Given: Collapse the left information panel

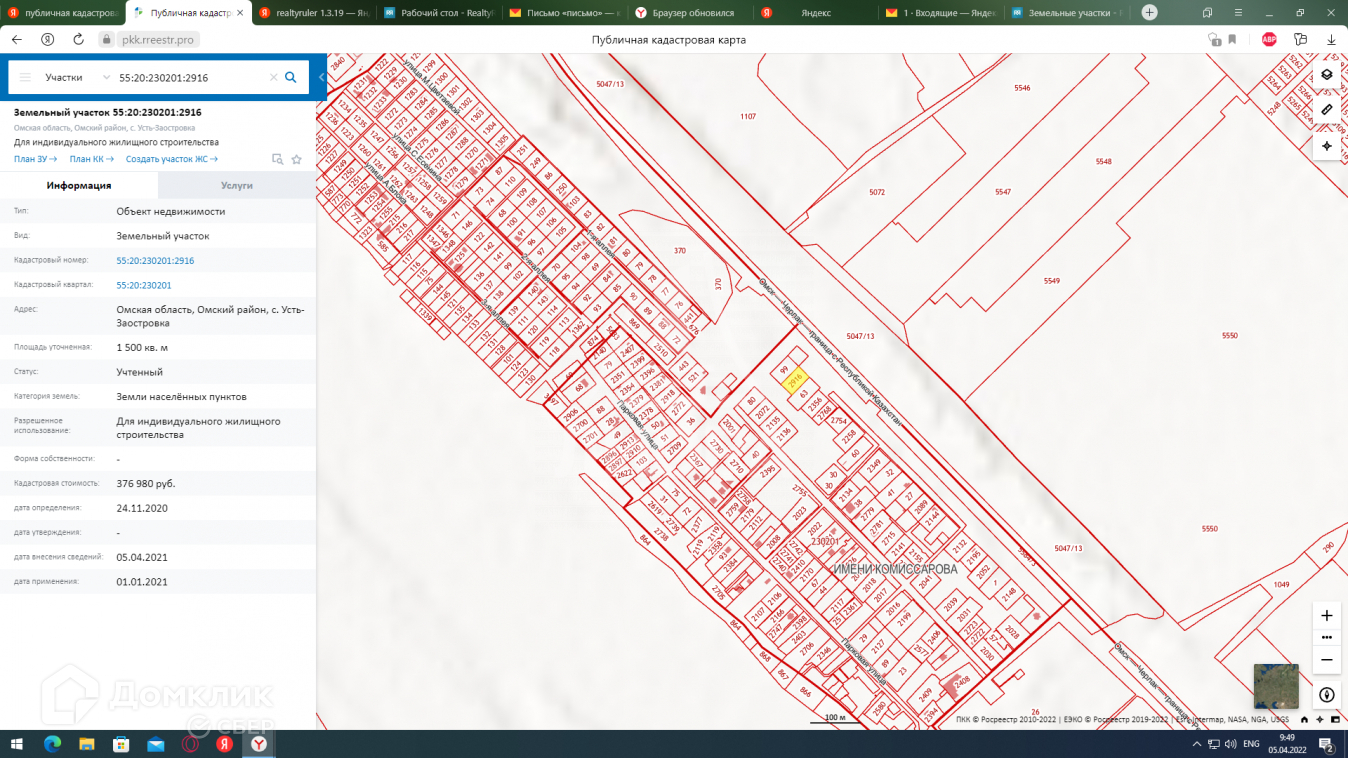Looking at the screenshot, I should pos(322,77).
